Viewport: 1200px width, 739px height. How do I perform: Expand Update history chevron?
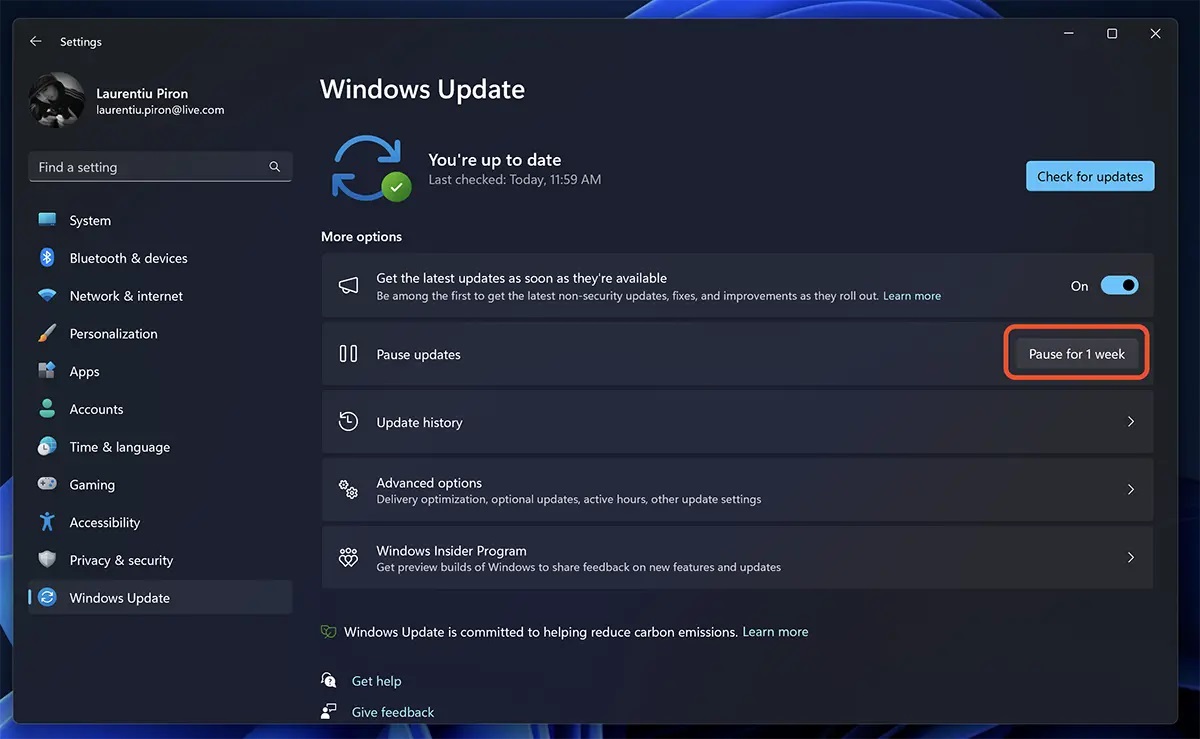coord(1131,422)
